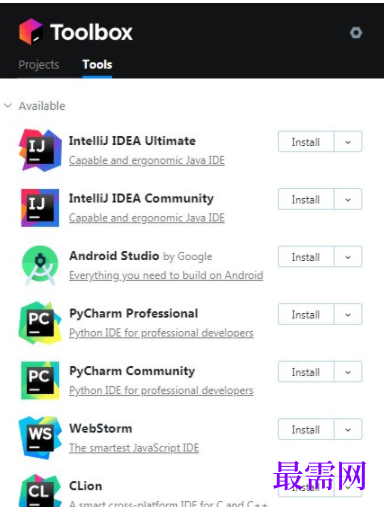Click the IntelliJ IDEA Community logo icon
This screenshot has height=507, width=385.
pyautogui.click(x=40, y=208)
